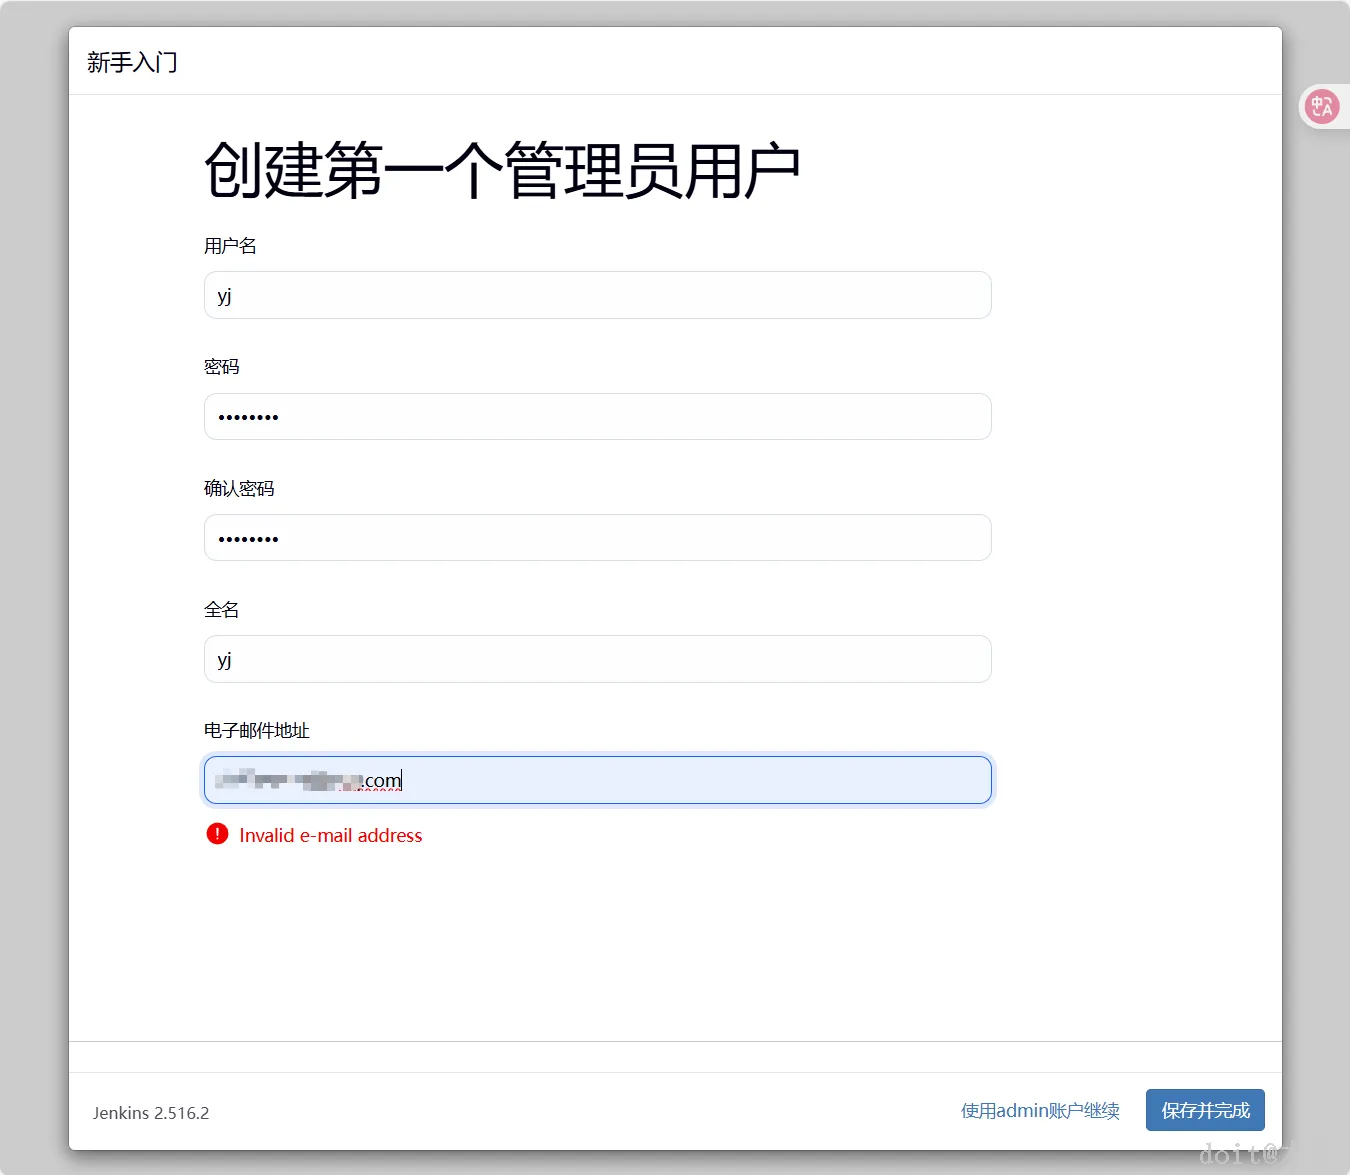The image size is (1350, 1175).
Task: Click the 密码 field label
Action: 221,366
